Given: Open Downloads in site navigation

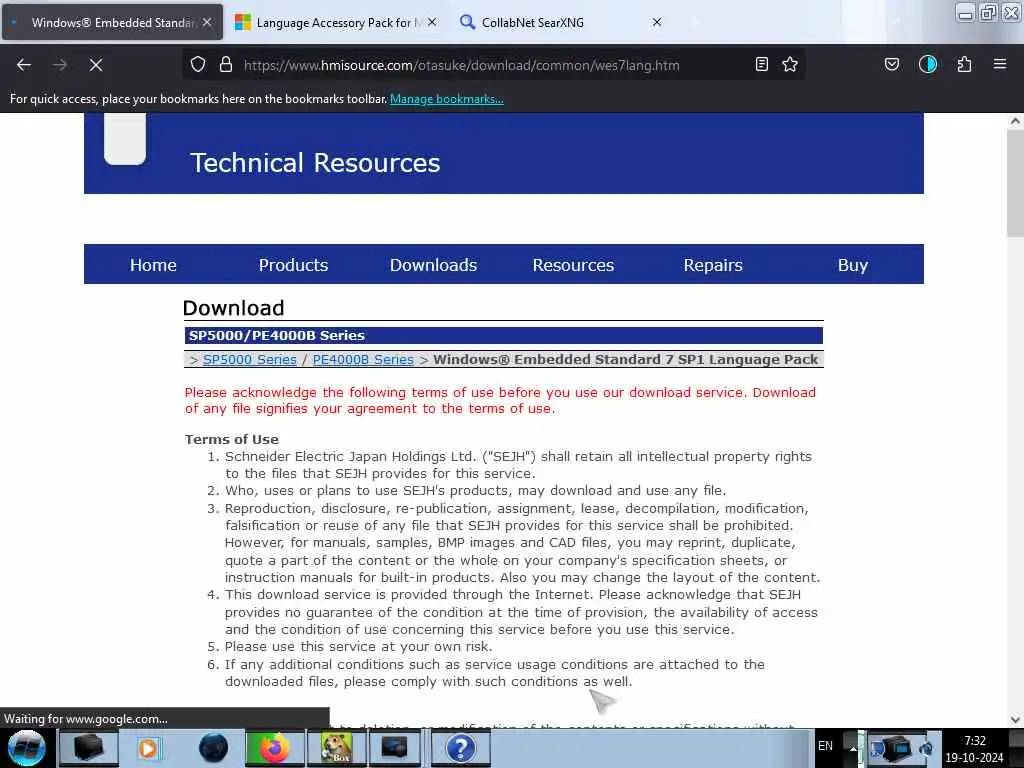Looking at the screenshot, I should tap(433, 265).
